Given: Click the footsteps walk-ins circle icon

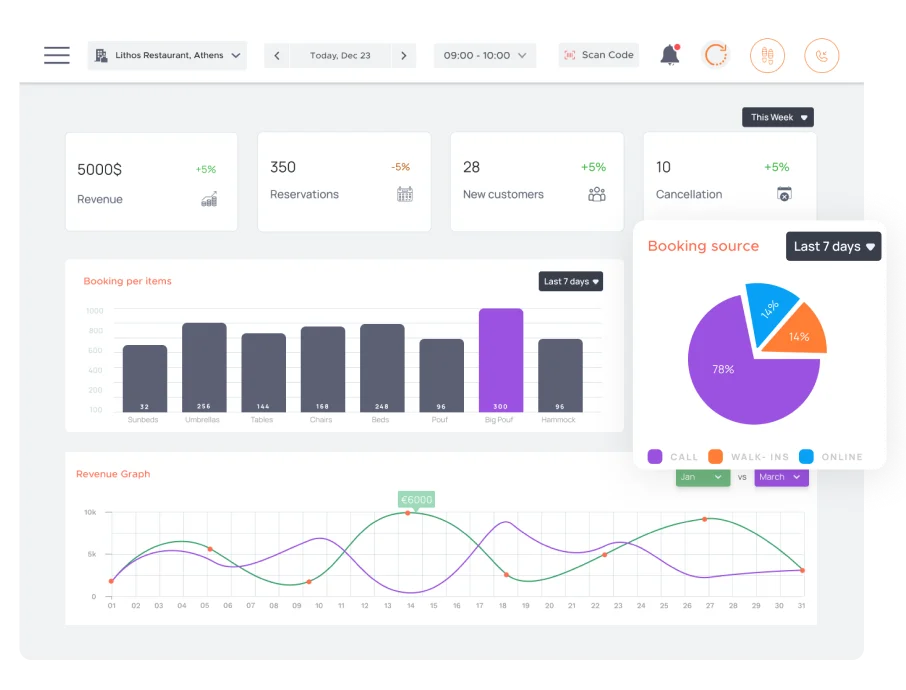Looking at the screenshot, I should point(767,55).
